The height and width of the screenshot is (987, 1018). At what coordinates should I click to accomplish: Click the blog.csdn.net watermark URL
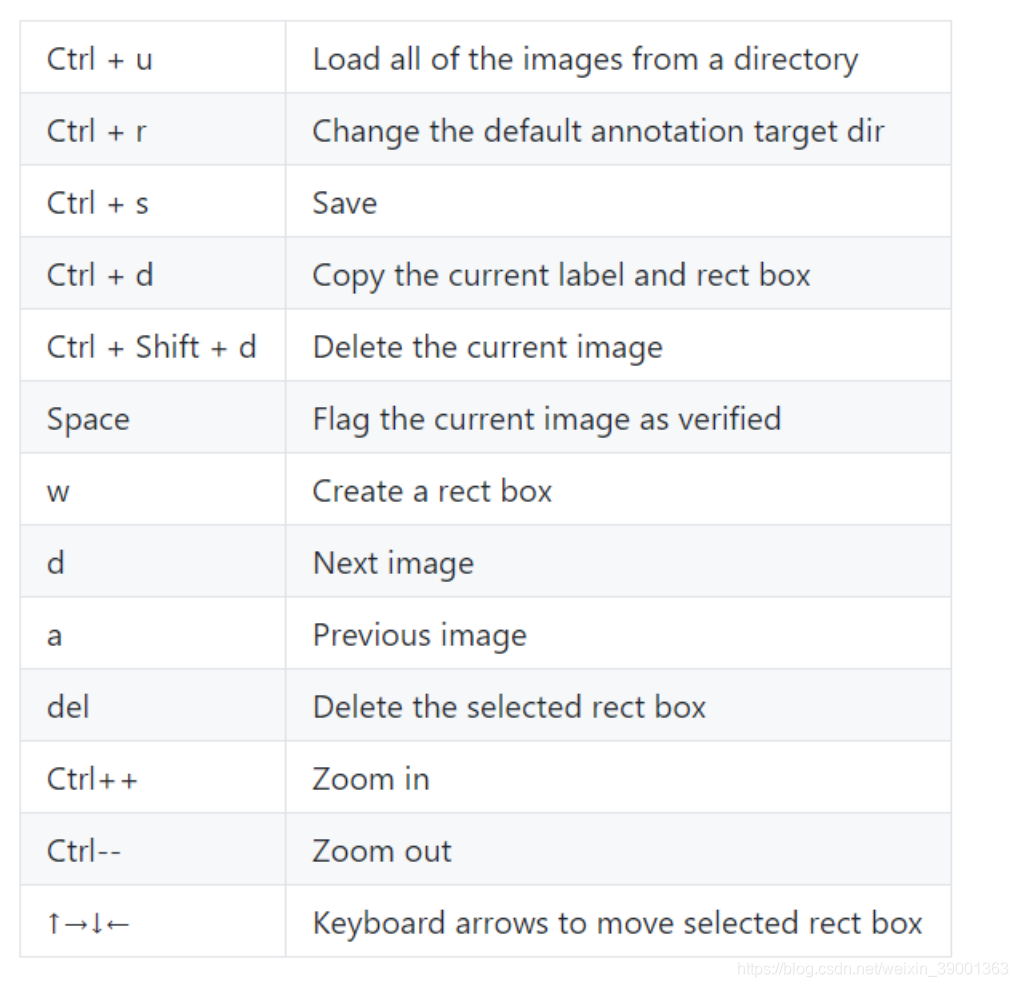click(872, 969)
